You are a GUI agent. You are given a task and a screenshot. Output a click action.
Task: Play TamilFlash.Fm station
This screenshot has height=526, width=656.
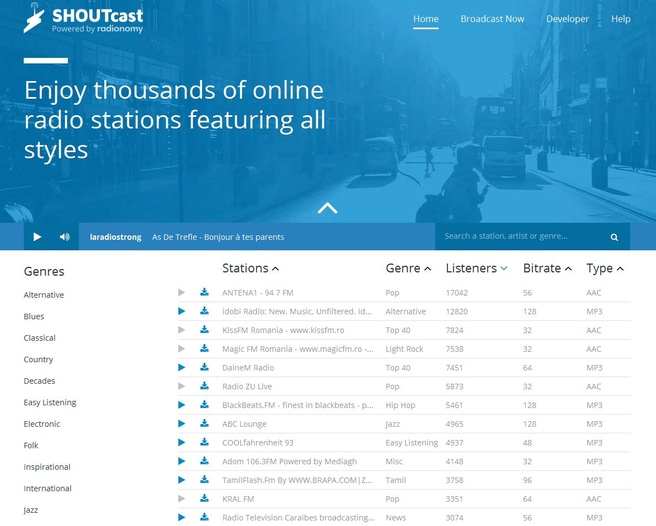click(x=182, y=480)
